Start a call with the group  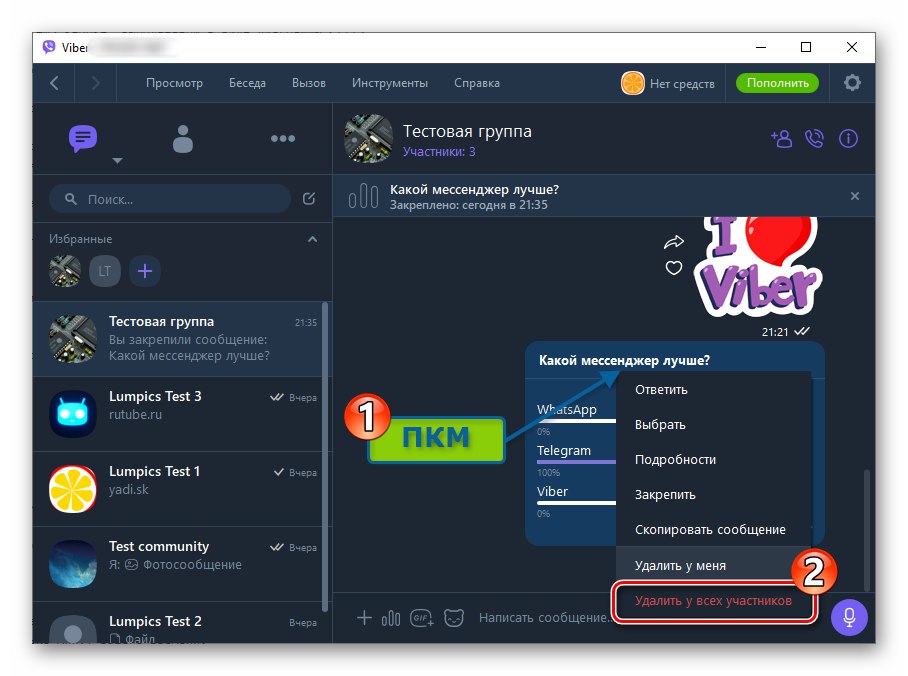tap(814, 138)
